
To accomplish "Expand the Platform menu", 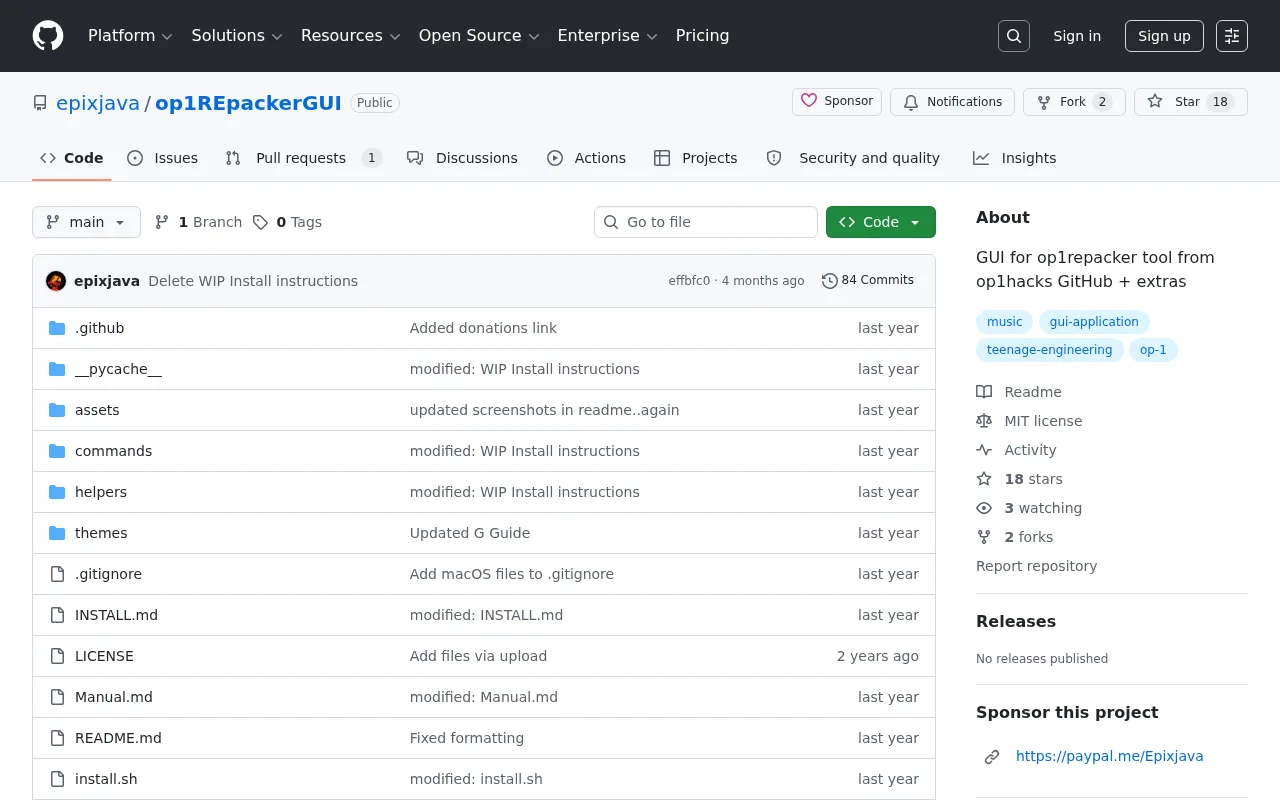I will click(x=130, y=36).
